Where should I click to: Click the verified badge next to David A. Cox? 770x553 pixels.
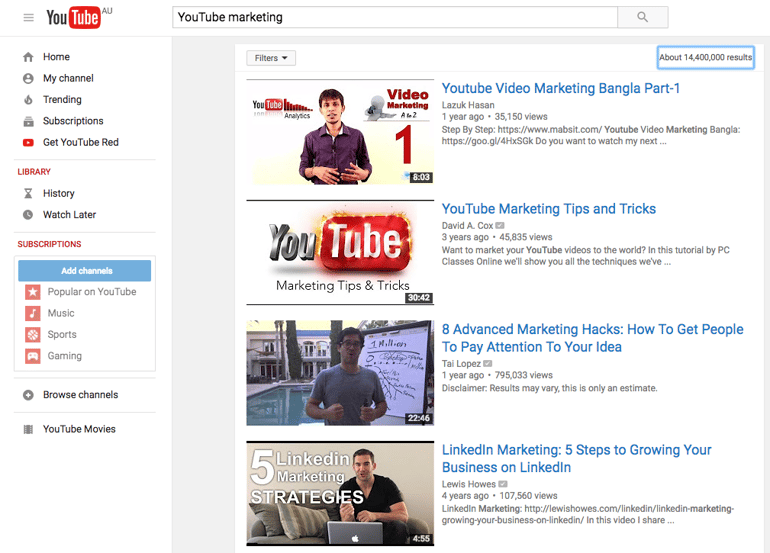(500, 225)
